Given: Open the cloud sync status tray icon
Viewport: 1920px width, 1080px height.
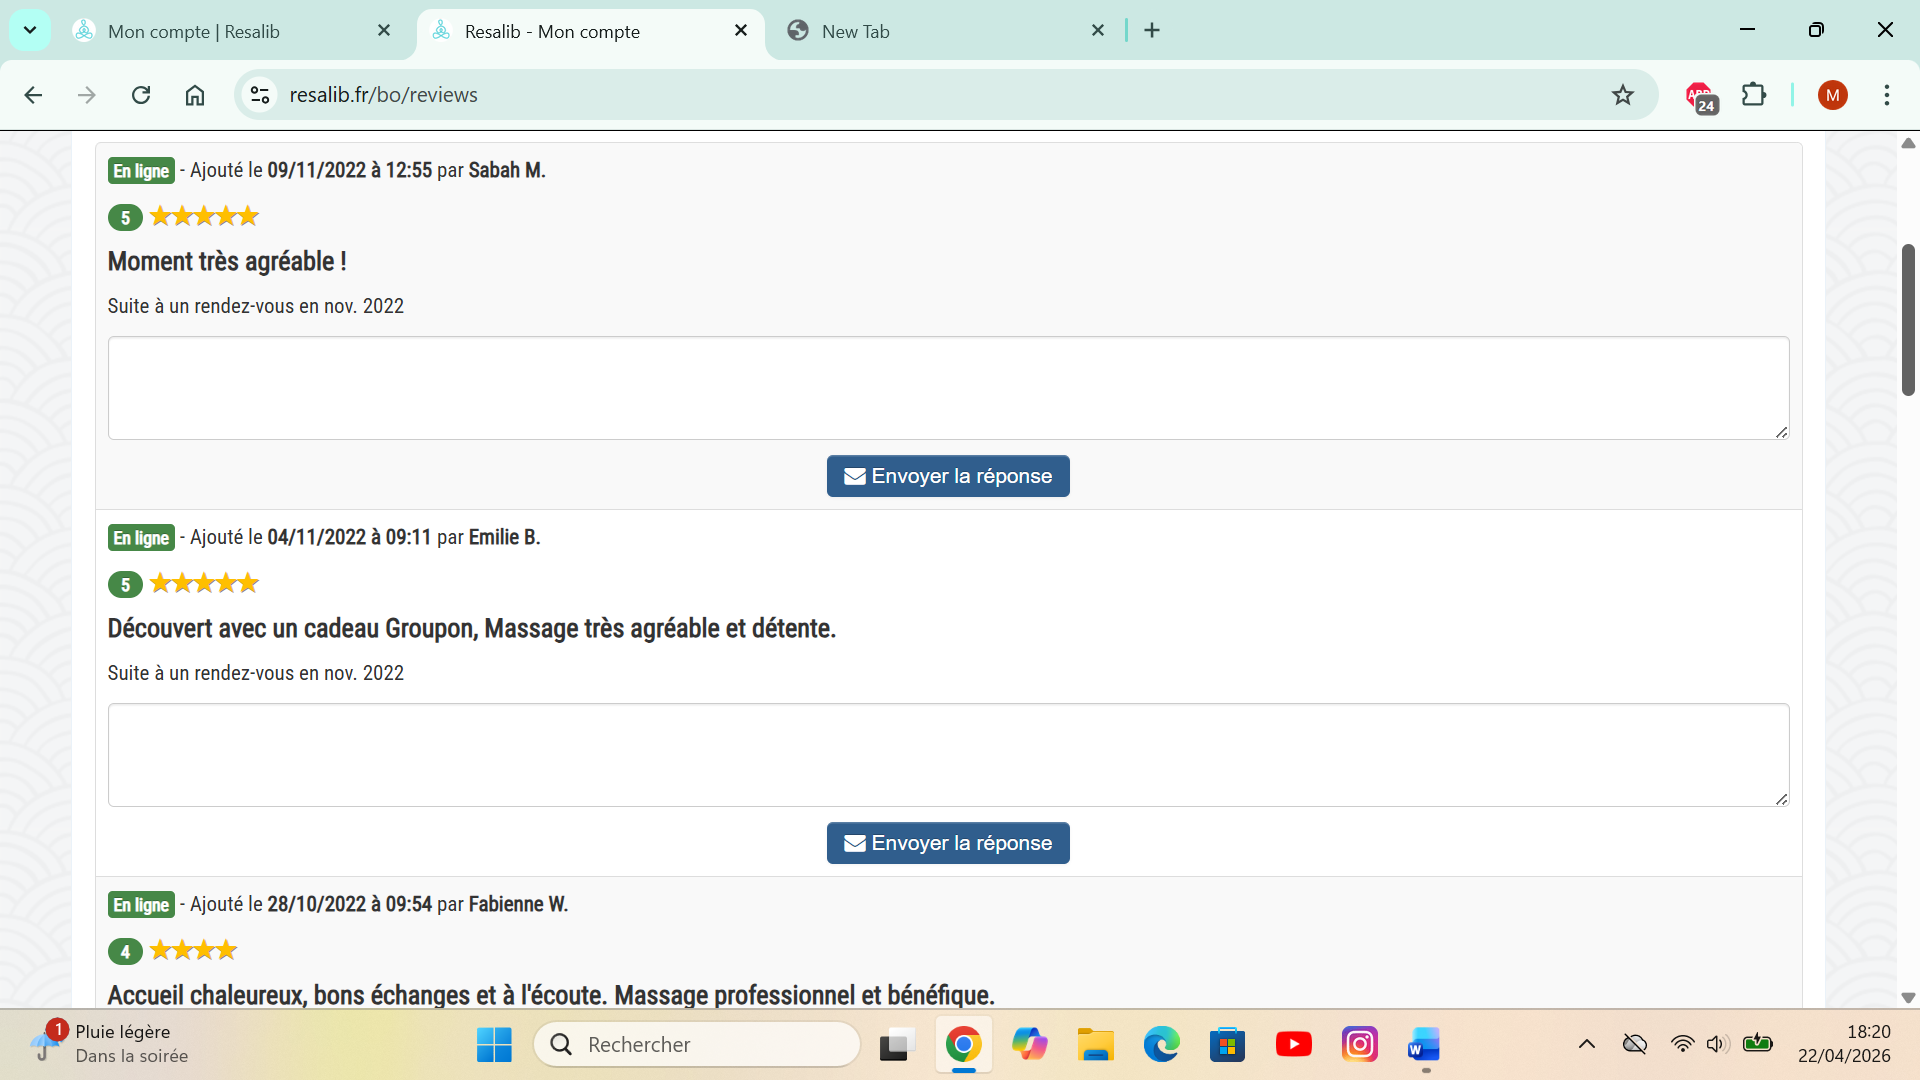Looking at the screenshot, I should [1635, 1045].
